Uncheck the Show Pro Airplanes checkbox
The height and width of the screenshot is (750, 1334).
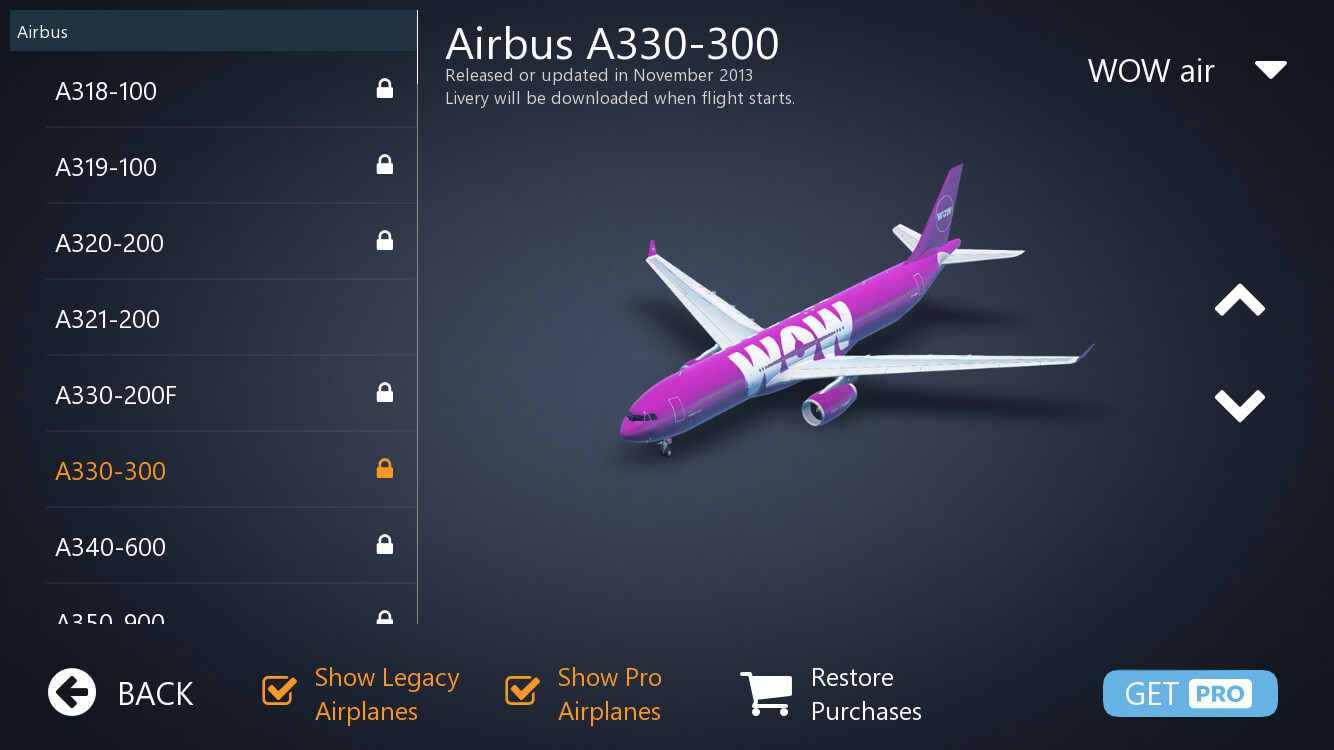[522, 690]
